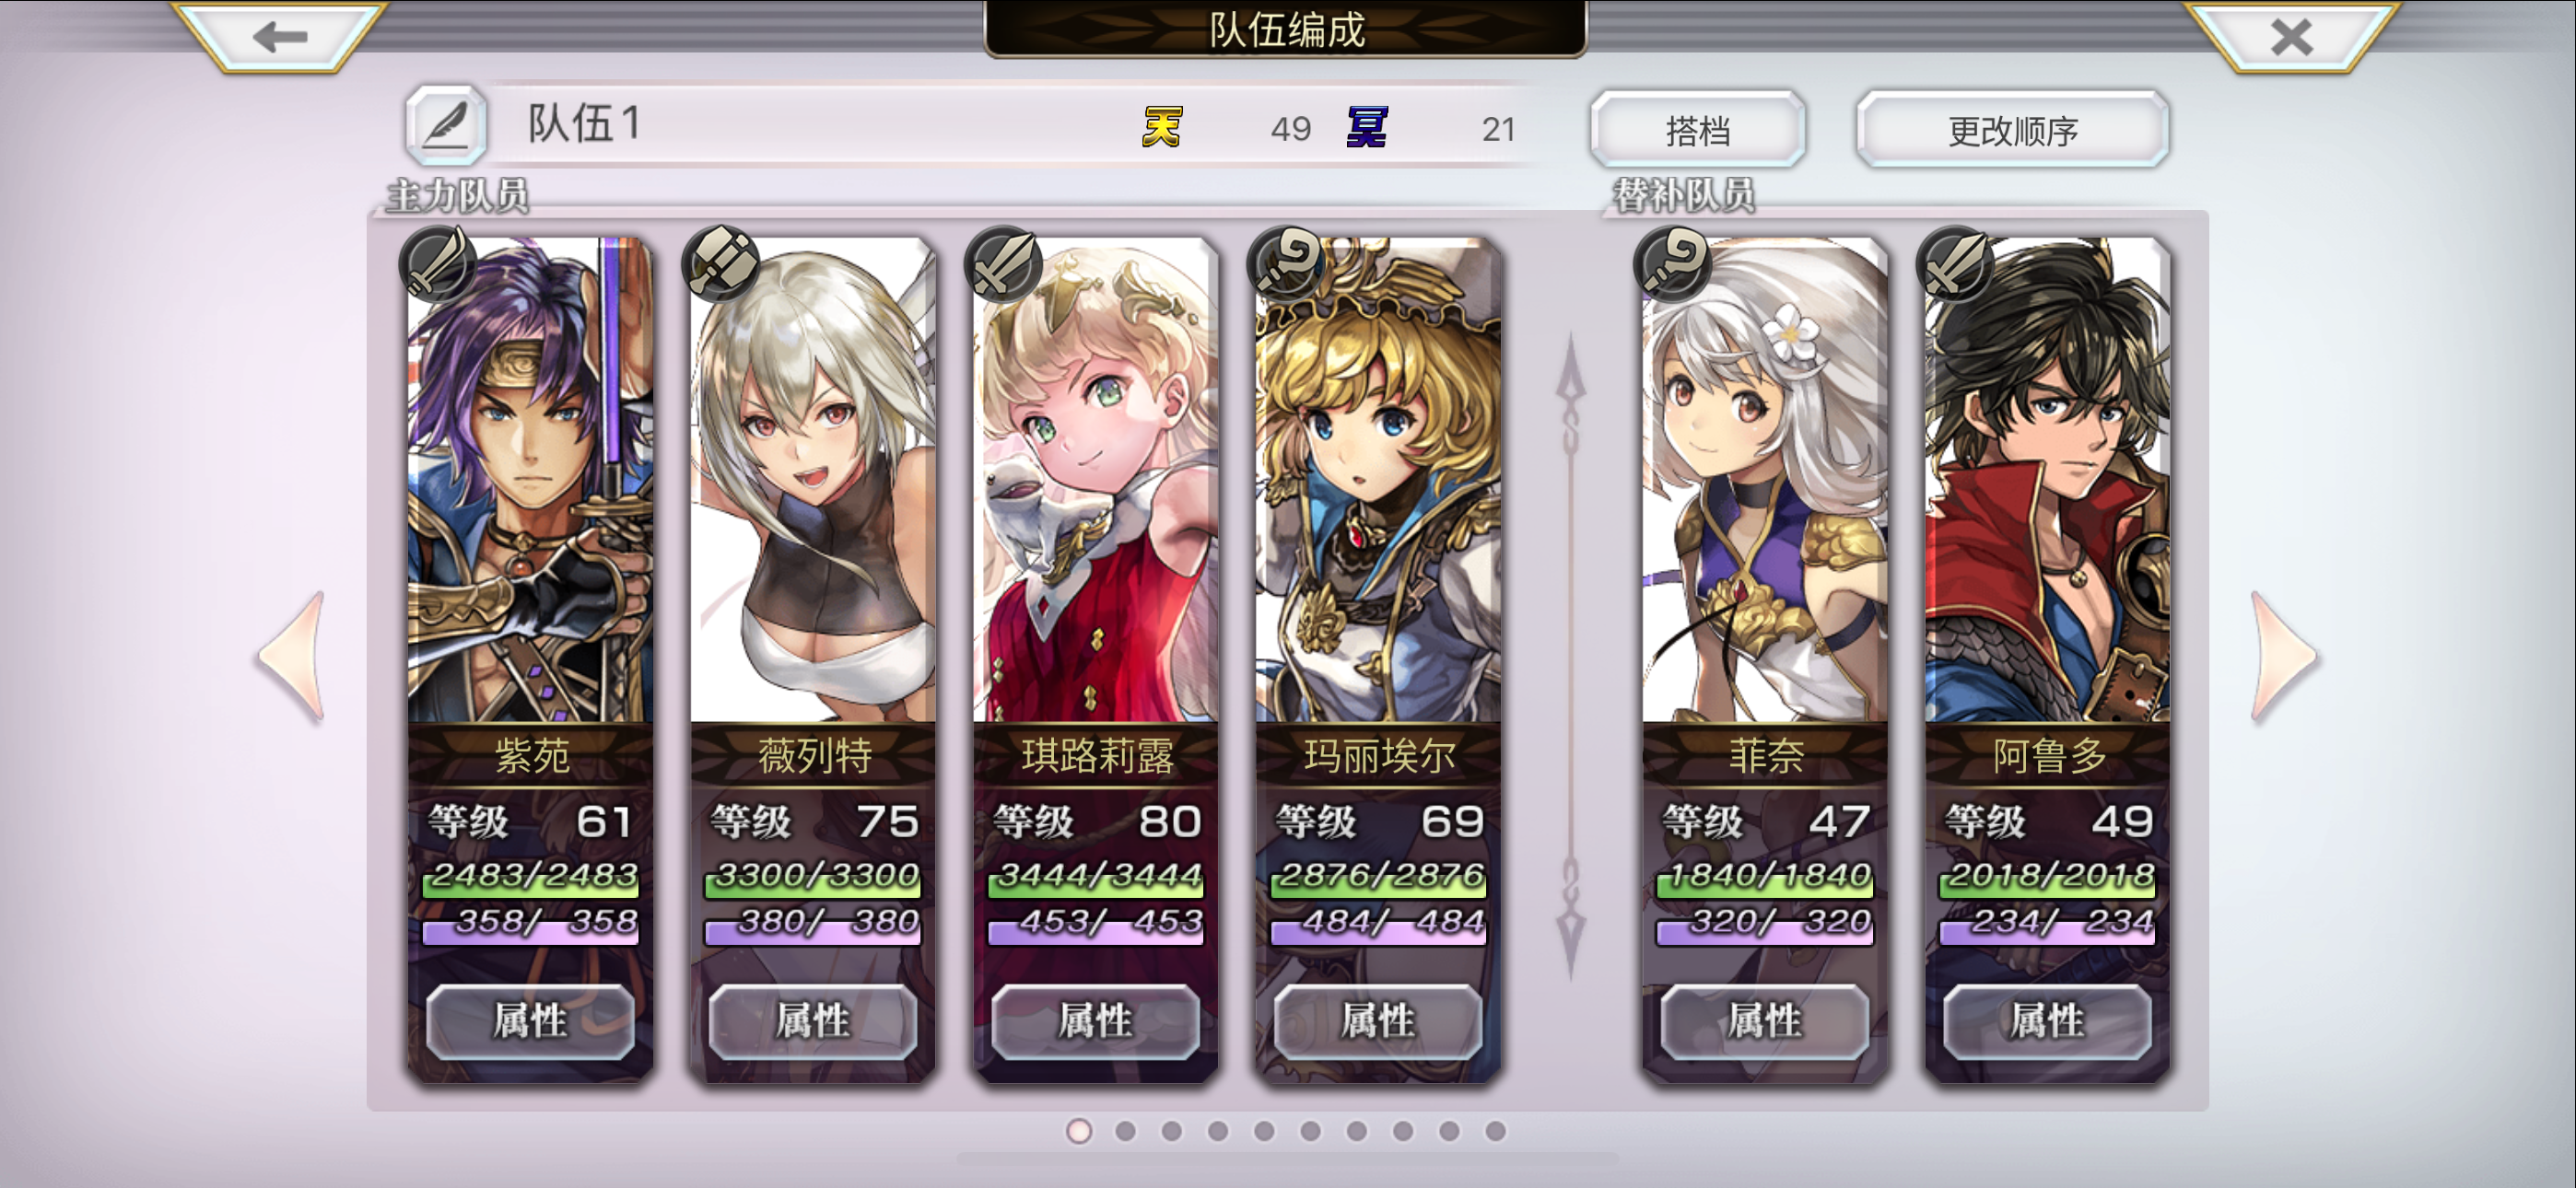Viewport: 2576px width, 1188px height.
Task: Go to previous team with left arrow
Action: [292, 656]
